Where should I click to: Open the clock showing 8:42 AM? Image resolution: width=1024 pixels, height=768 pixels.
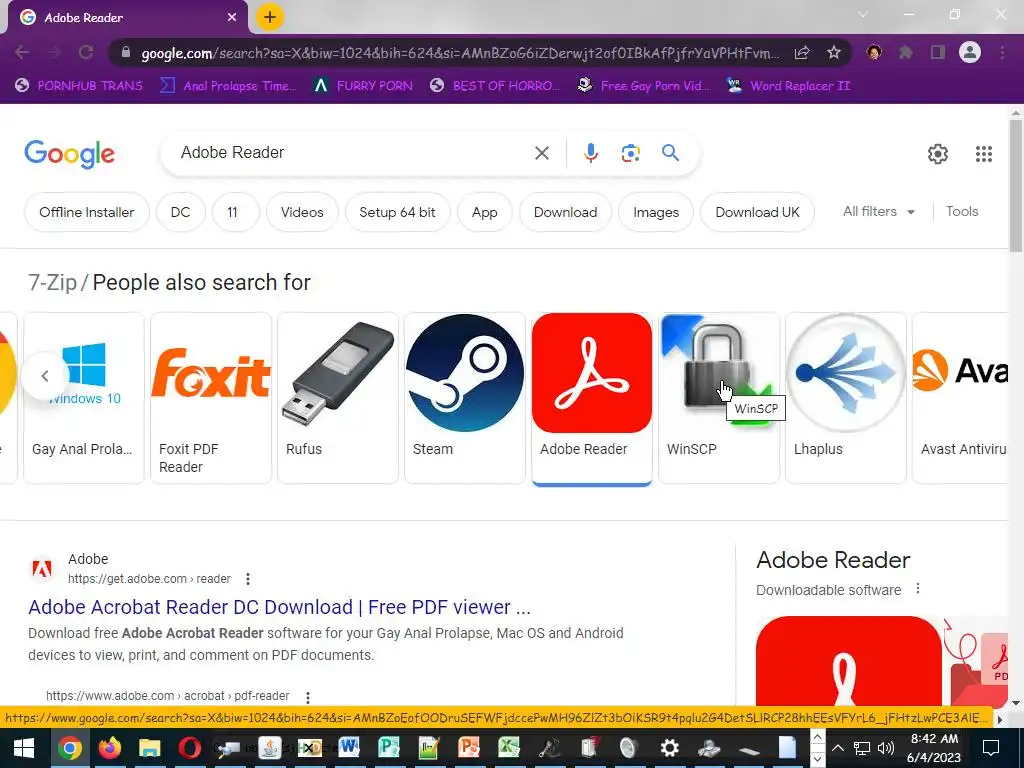point(934,748)
